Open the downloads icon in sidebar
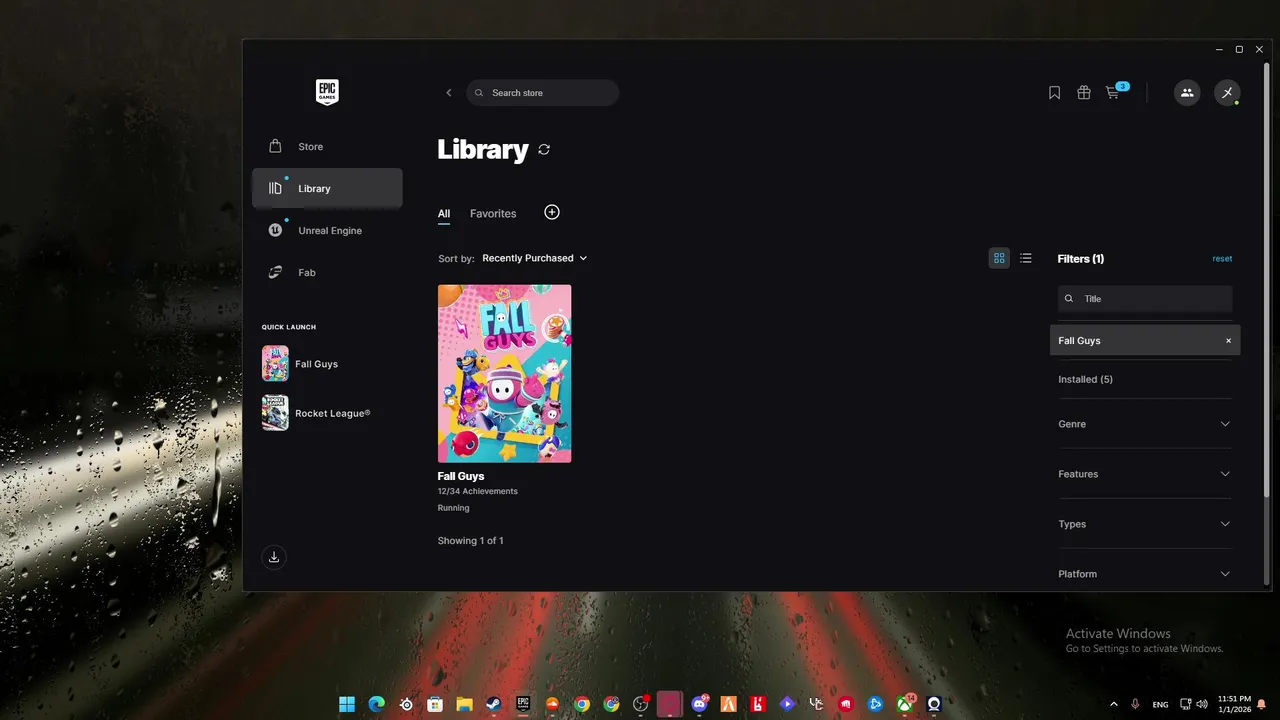1280x720 pixels. pos(274,557)
